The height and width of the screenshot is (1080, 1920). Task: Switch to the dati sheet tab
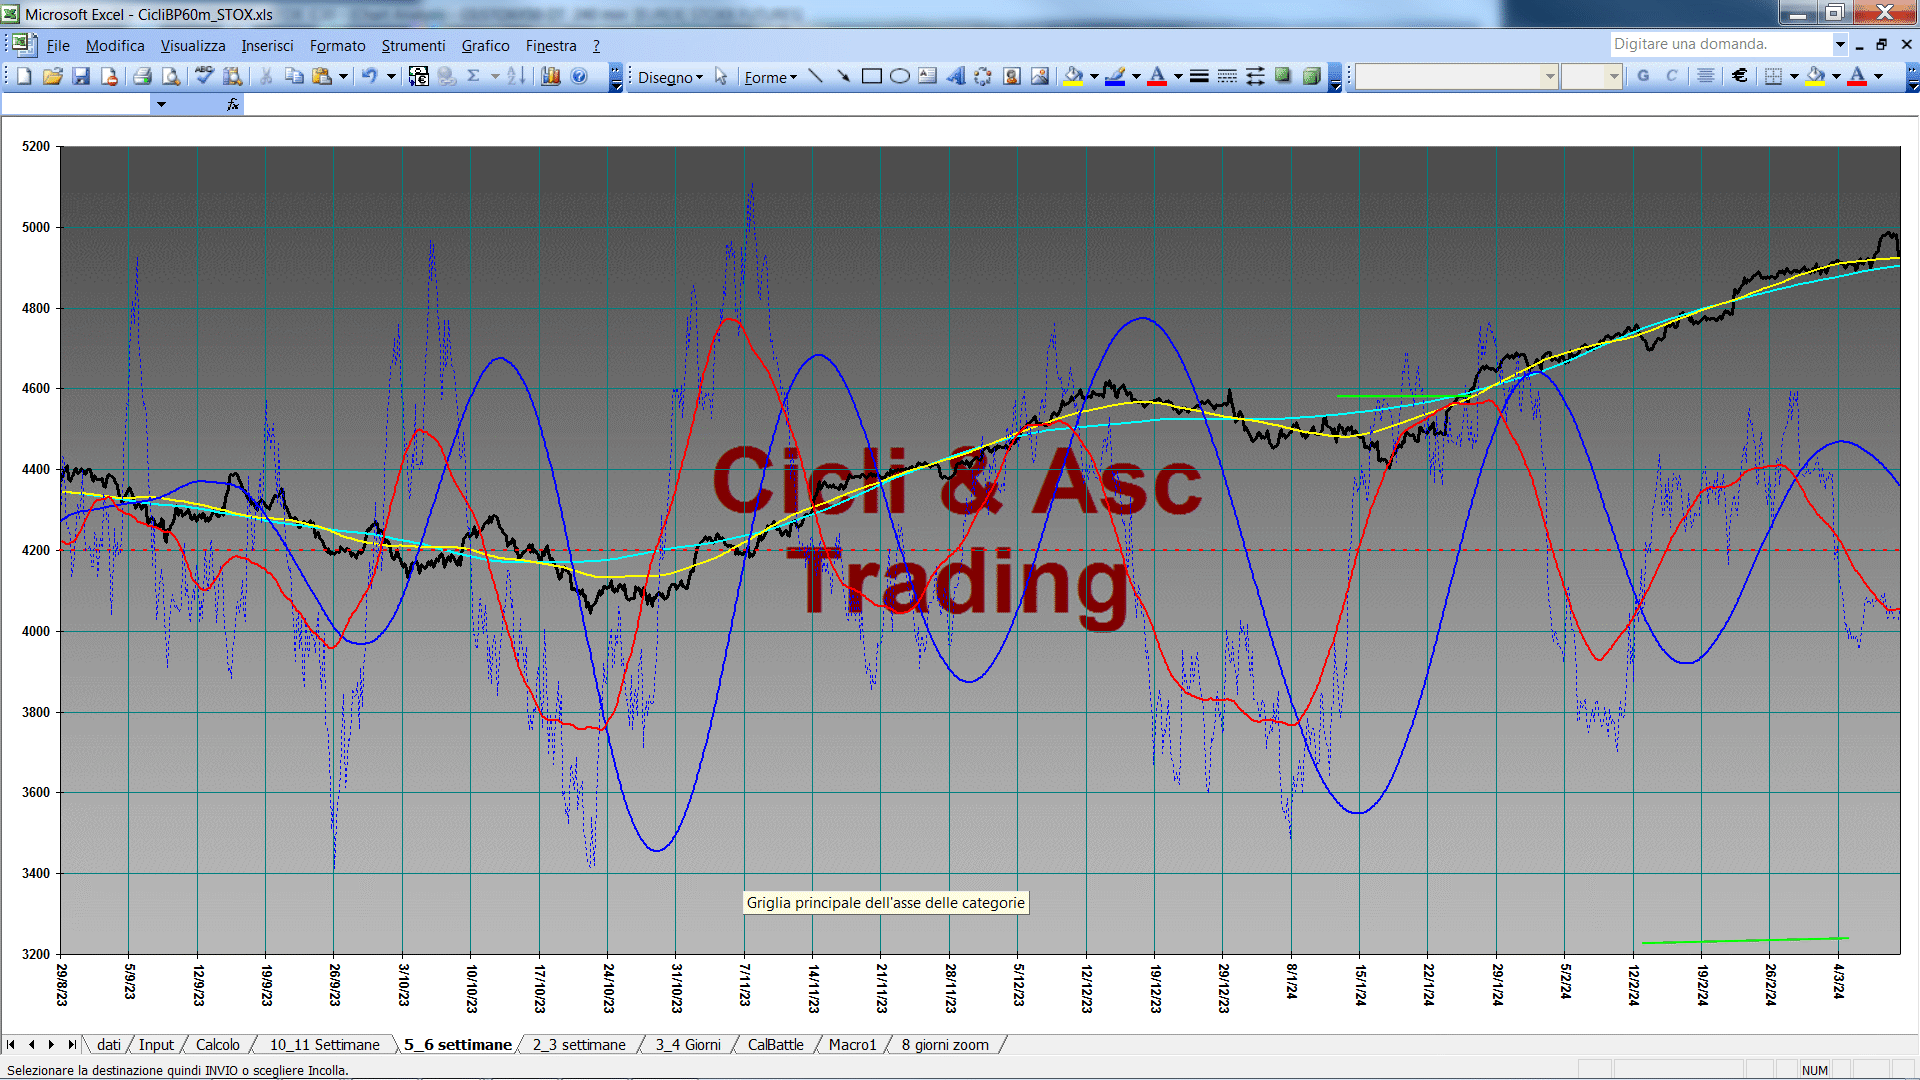pyautogui.click(x=109, y=1045)
